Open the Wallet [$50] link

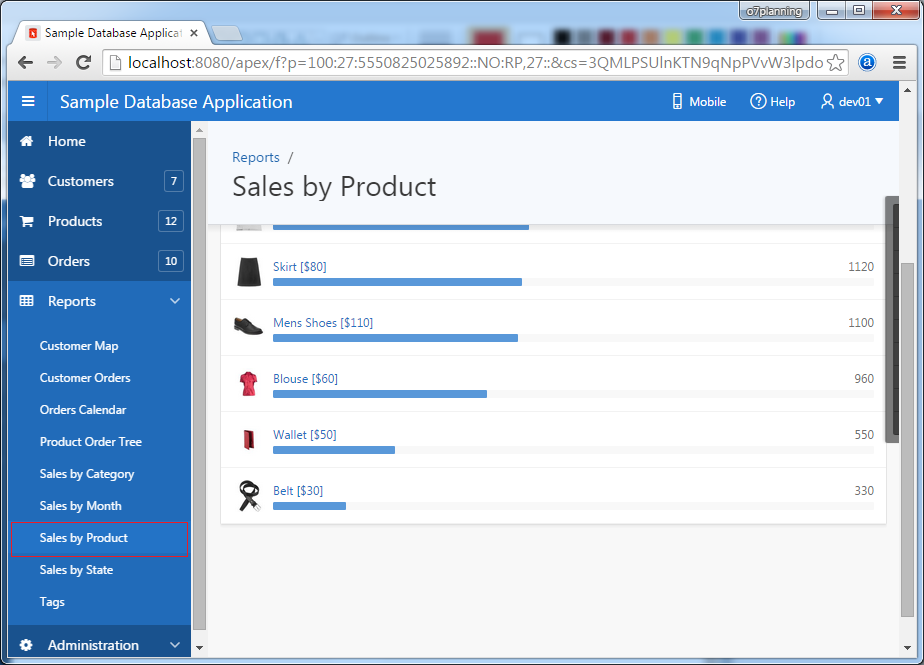[x=305, y=434]
